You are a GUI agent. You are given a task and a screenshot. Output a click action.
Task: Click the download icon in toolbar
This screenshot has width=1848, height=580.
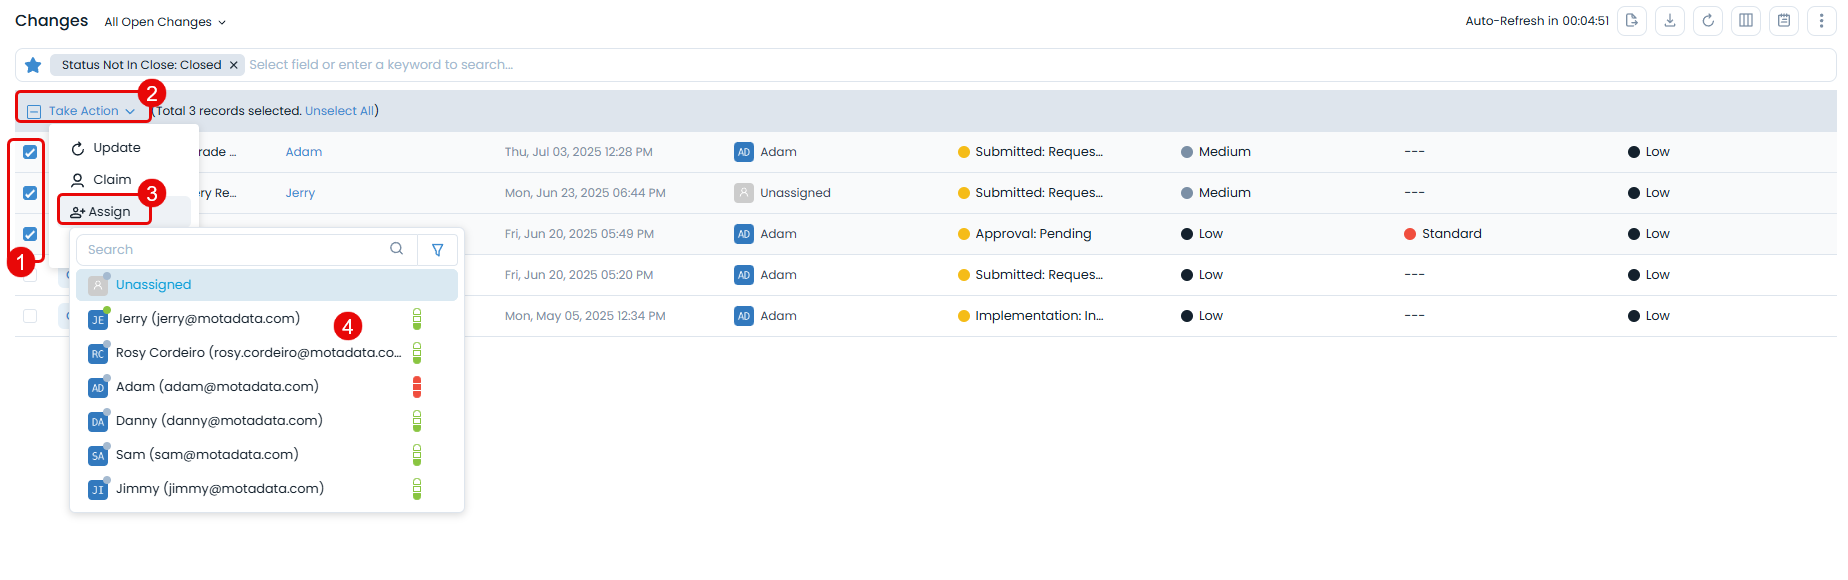[1670, 21]
